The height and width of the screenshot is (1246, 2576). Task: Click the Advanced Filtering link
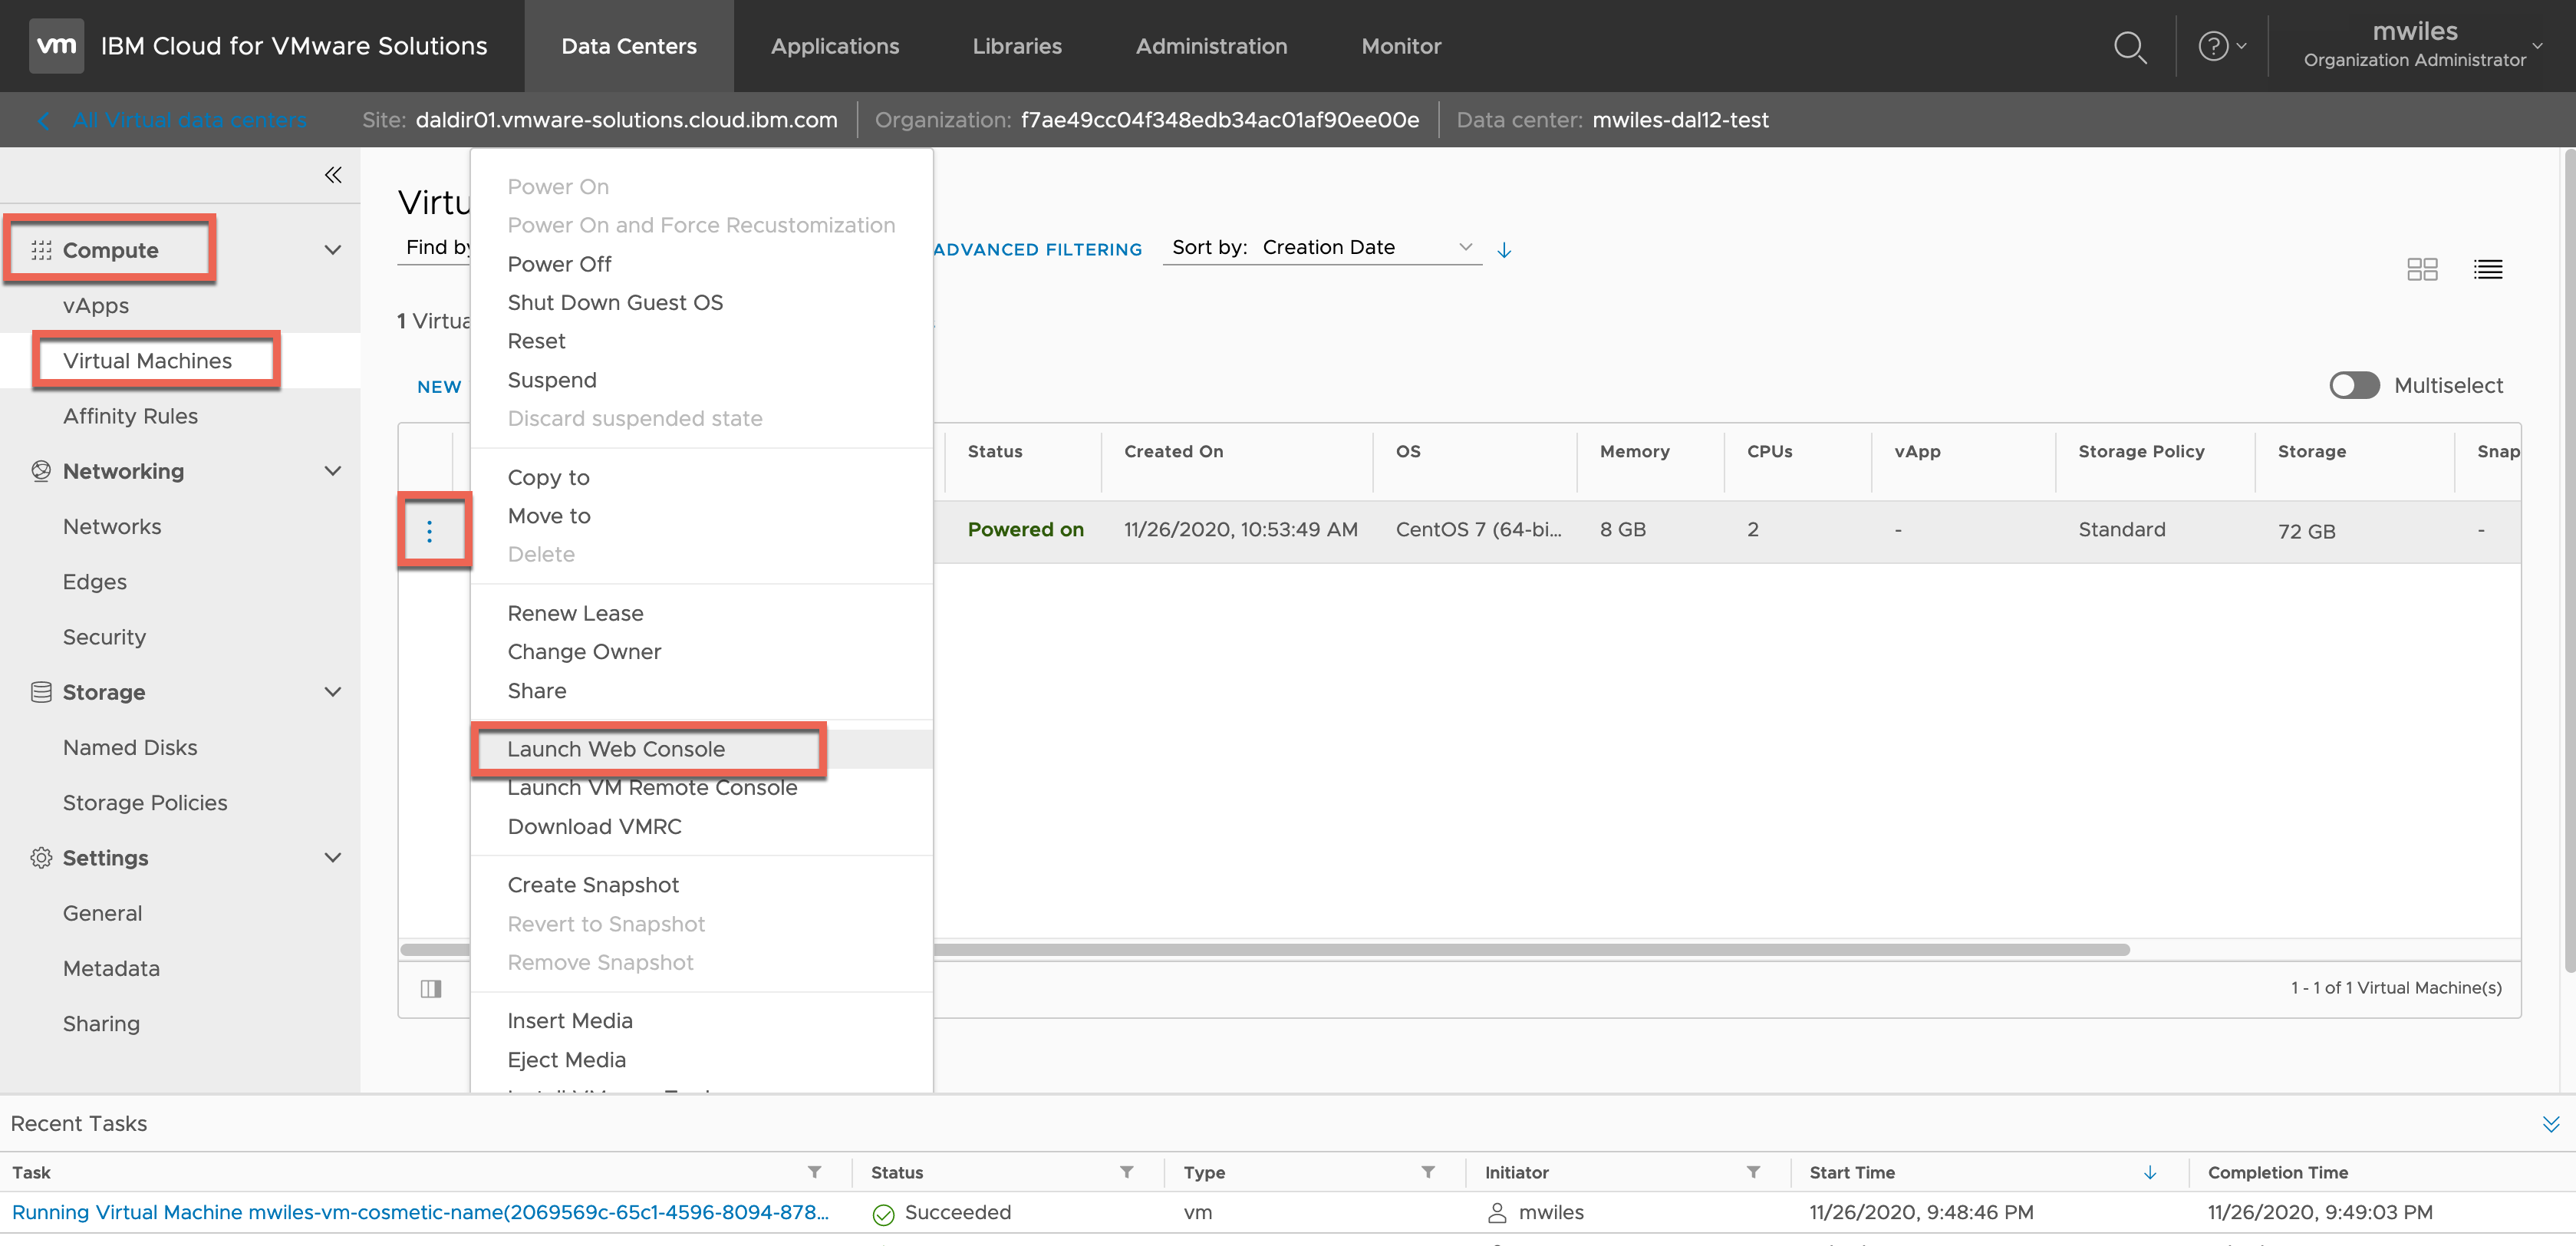[1037, 249]
